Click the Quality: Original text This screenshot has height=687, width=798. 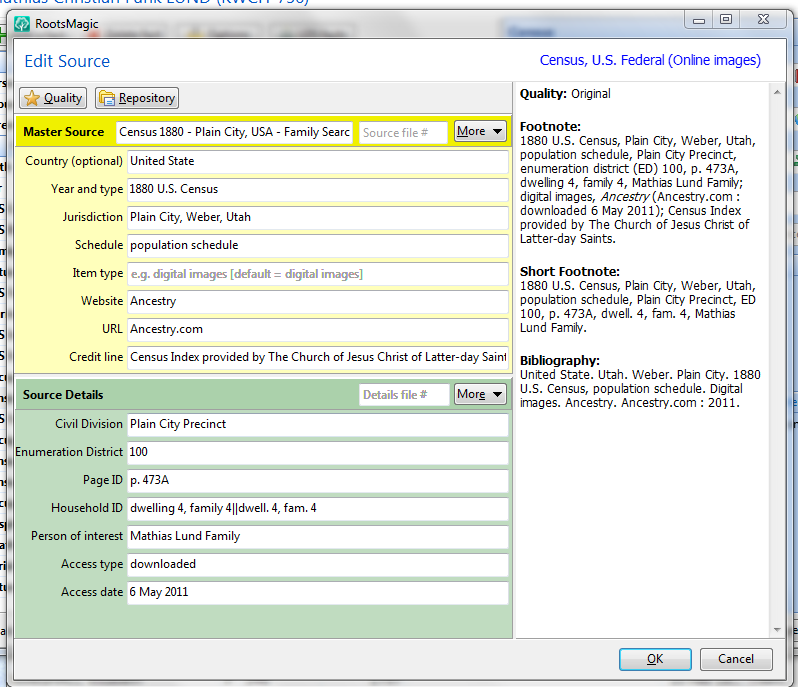[x=565, y=94]
